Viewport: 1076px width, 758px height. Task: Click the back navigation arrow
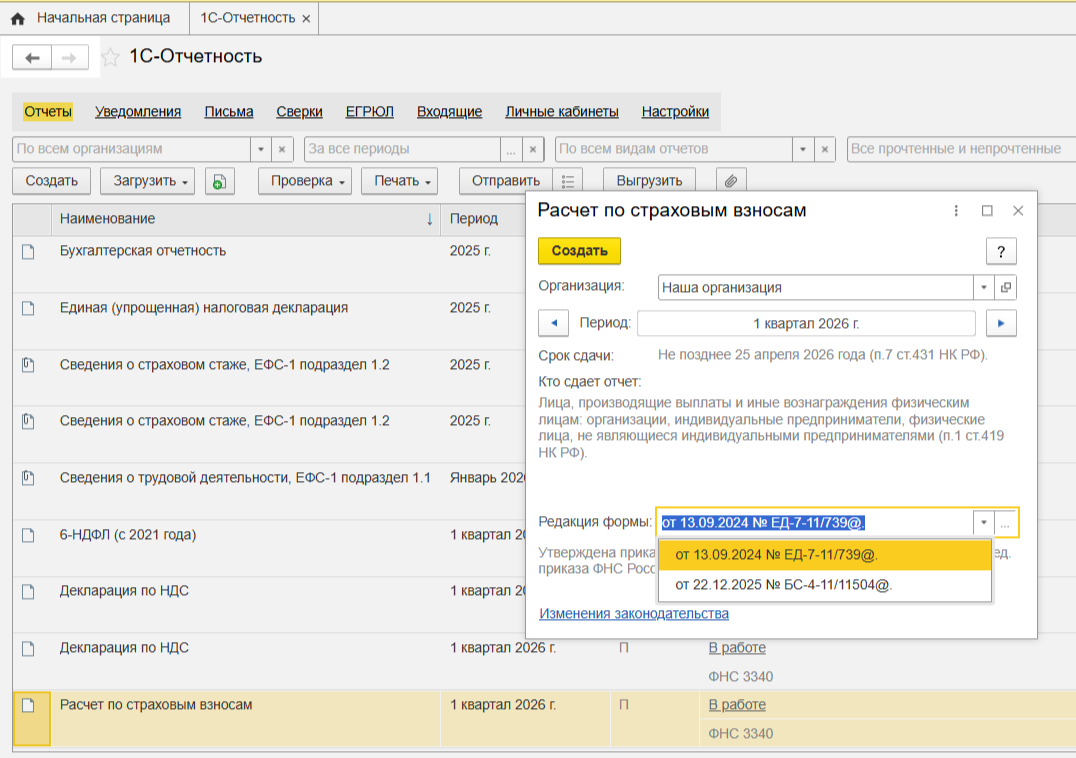point(32,58)
